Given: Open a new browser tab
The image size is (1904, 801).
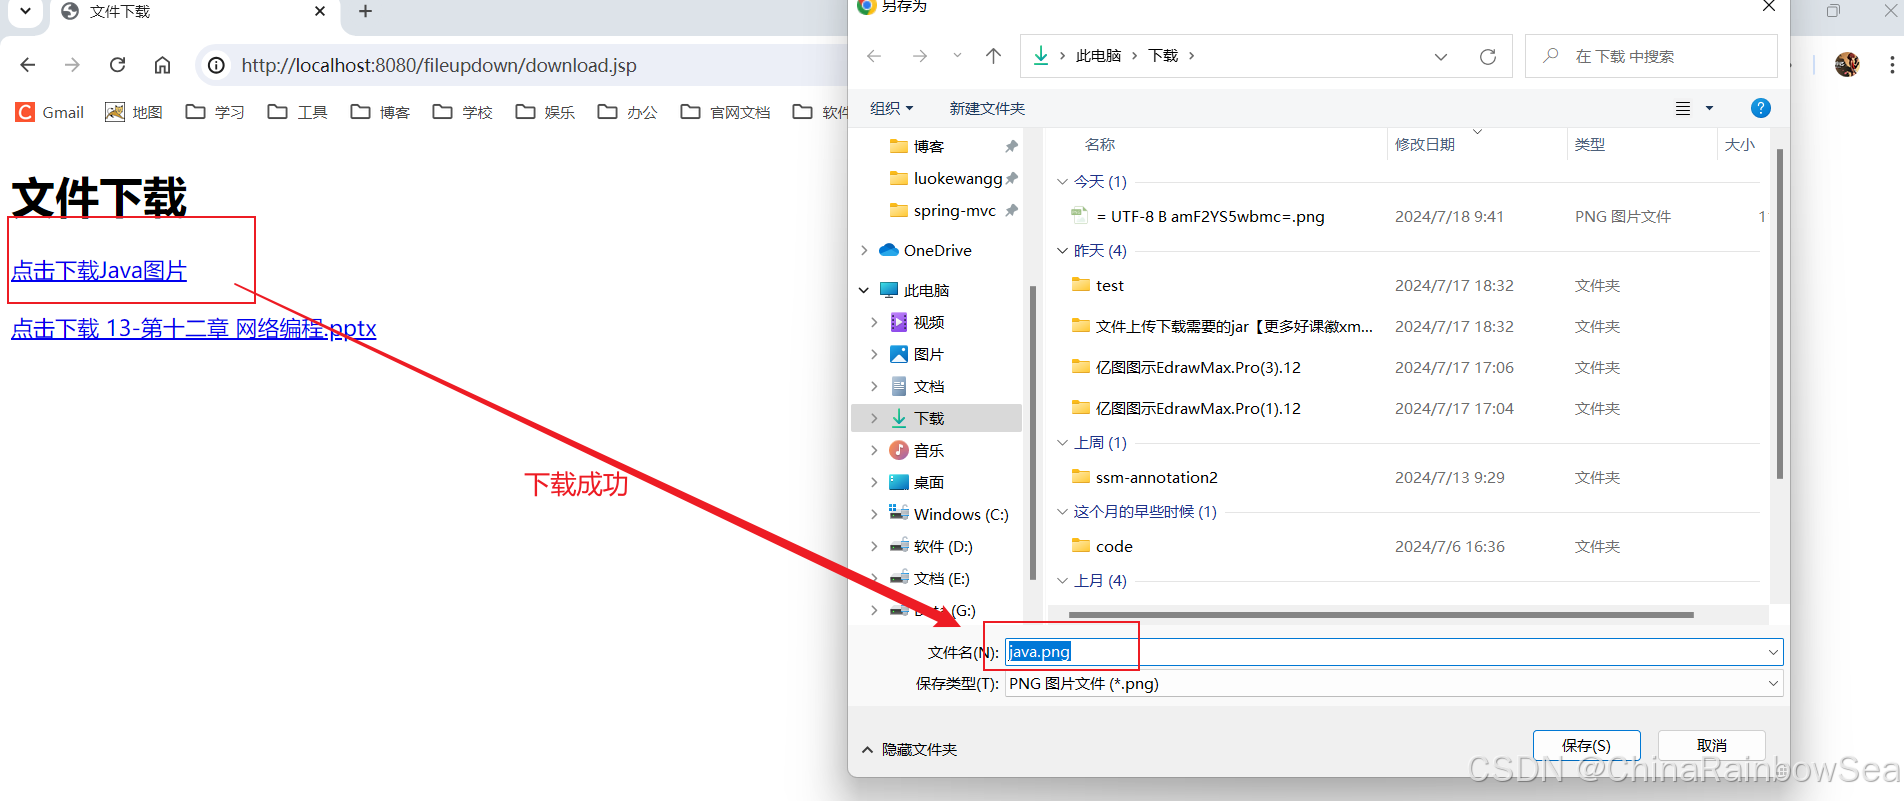Looking at the screenshot, I should pos(366,12).
